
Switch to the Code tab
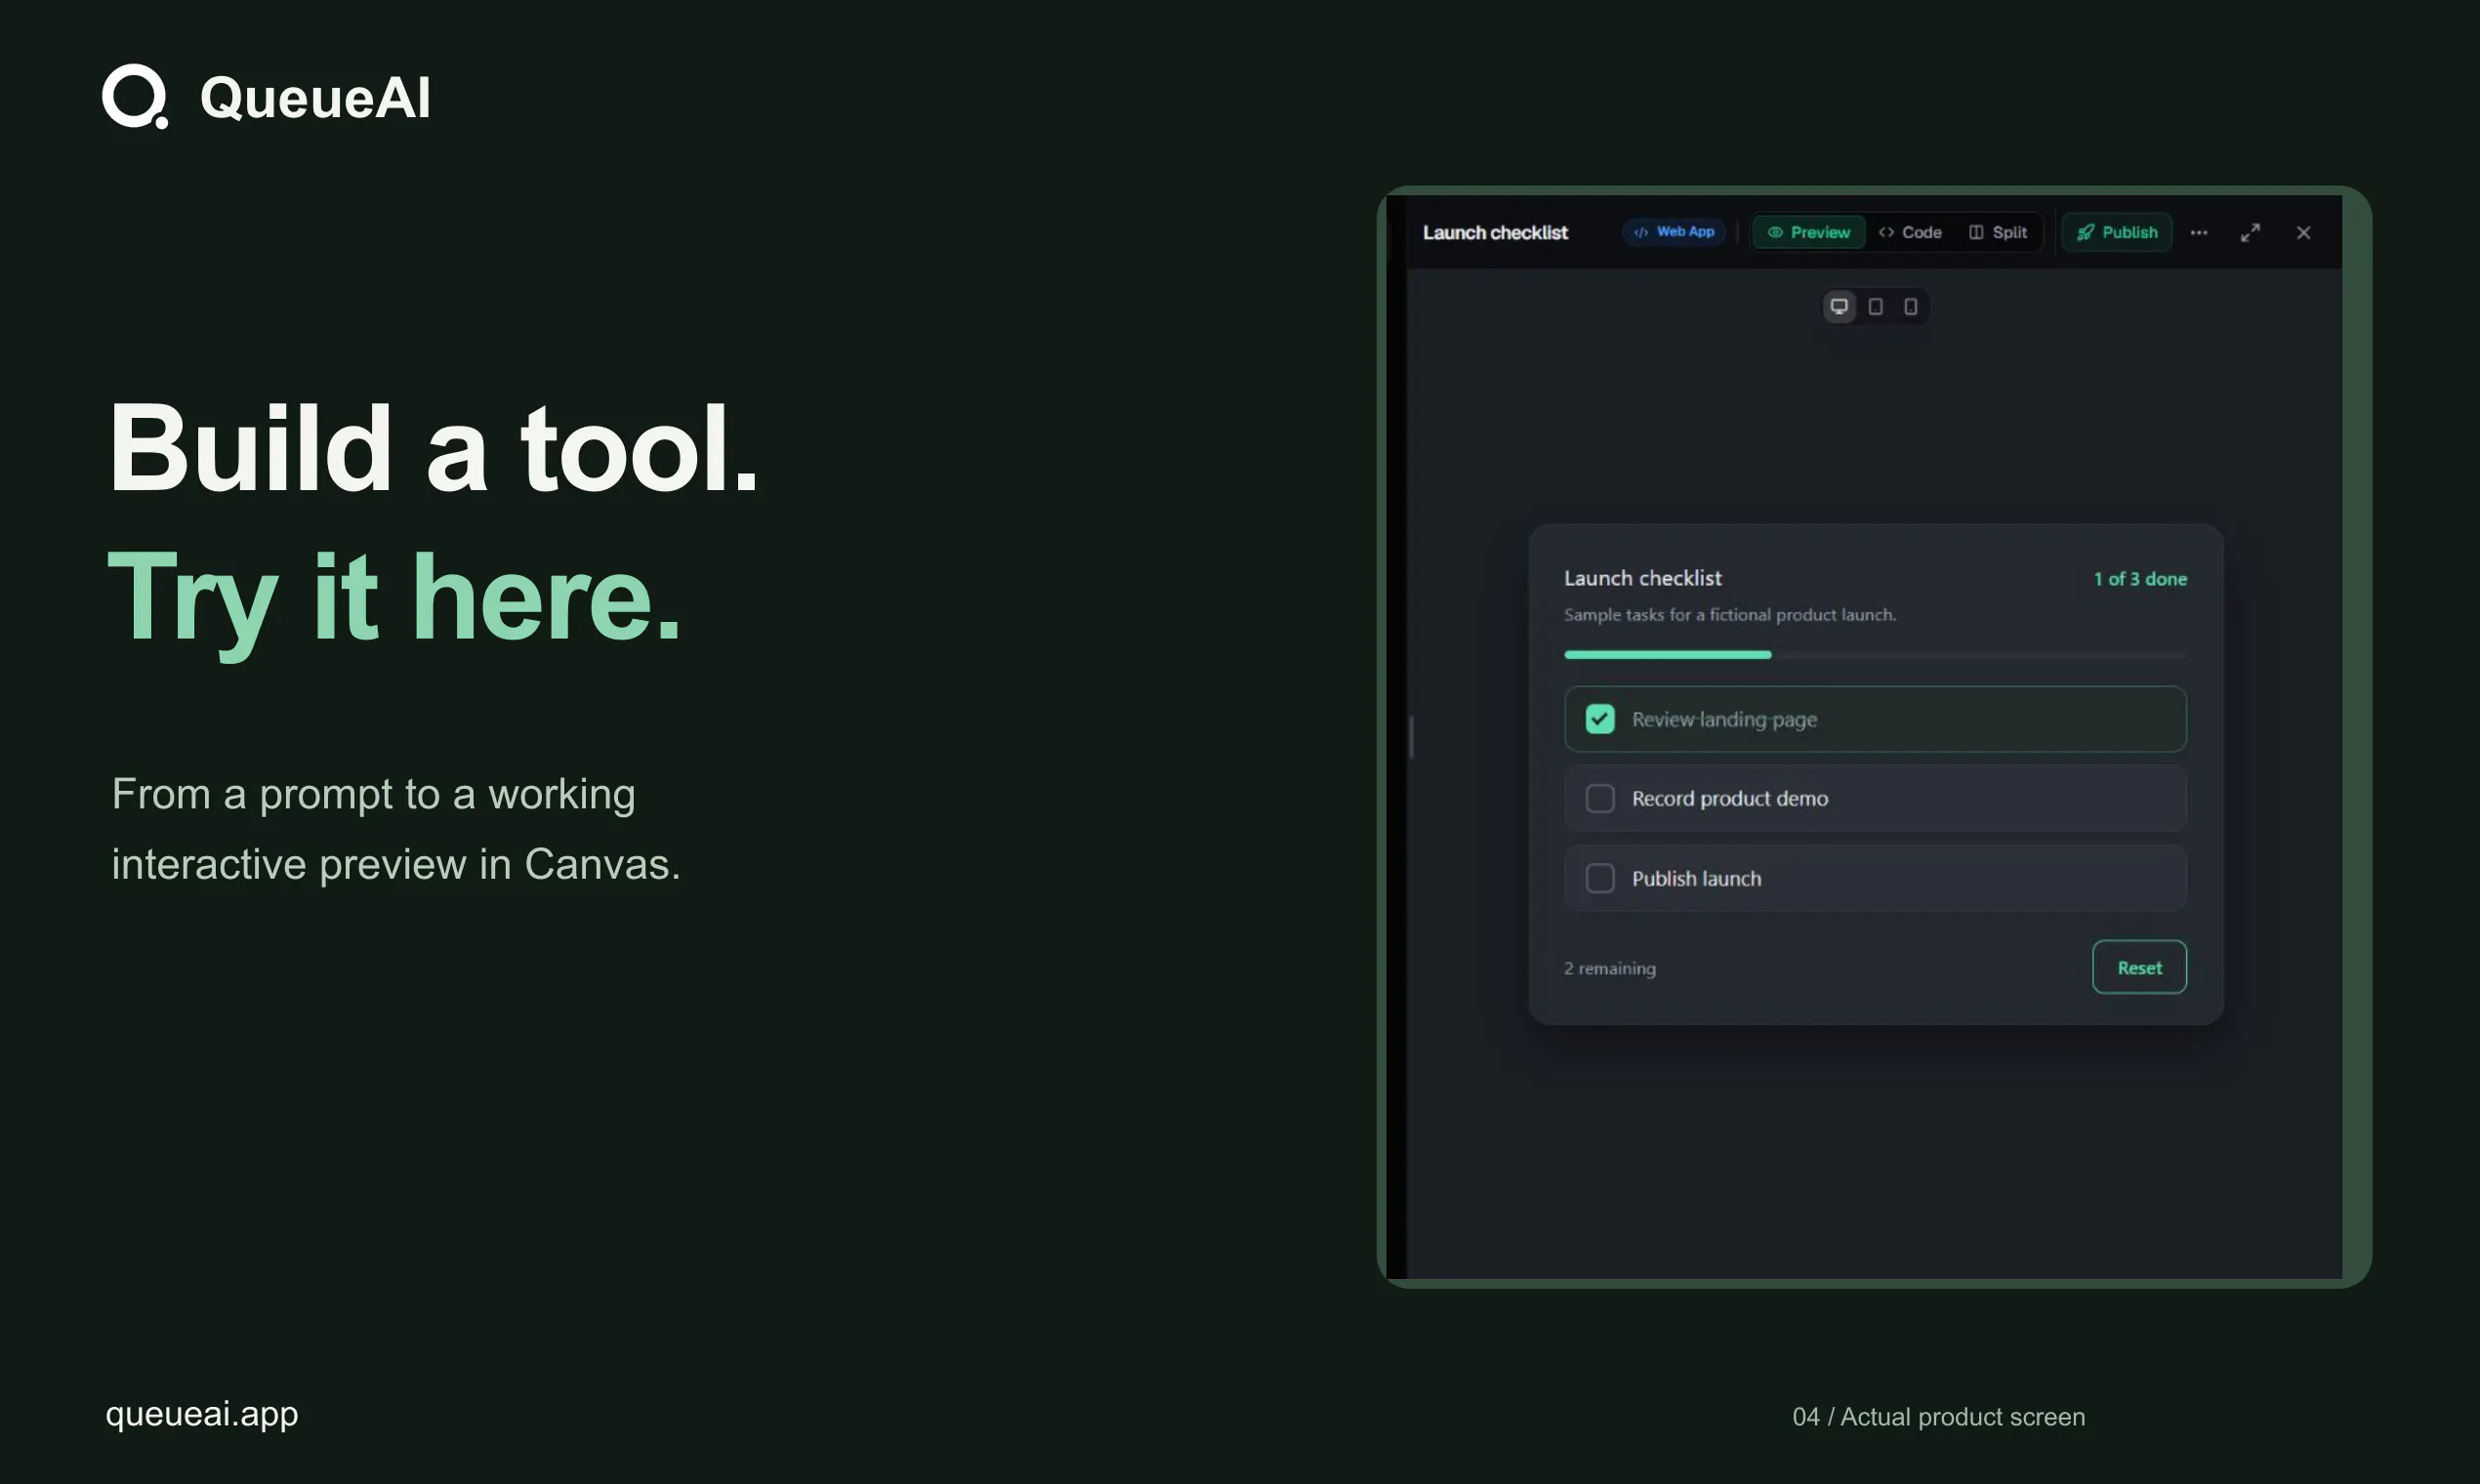tap(1910, 232)
